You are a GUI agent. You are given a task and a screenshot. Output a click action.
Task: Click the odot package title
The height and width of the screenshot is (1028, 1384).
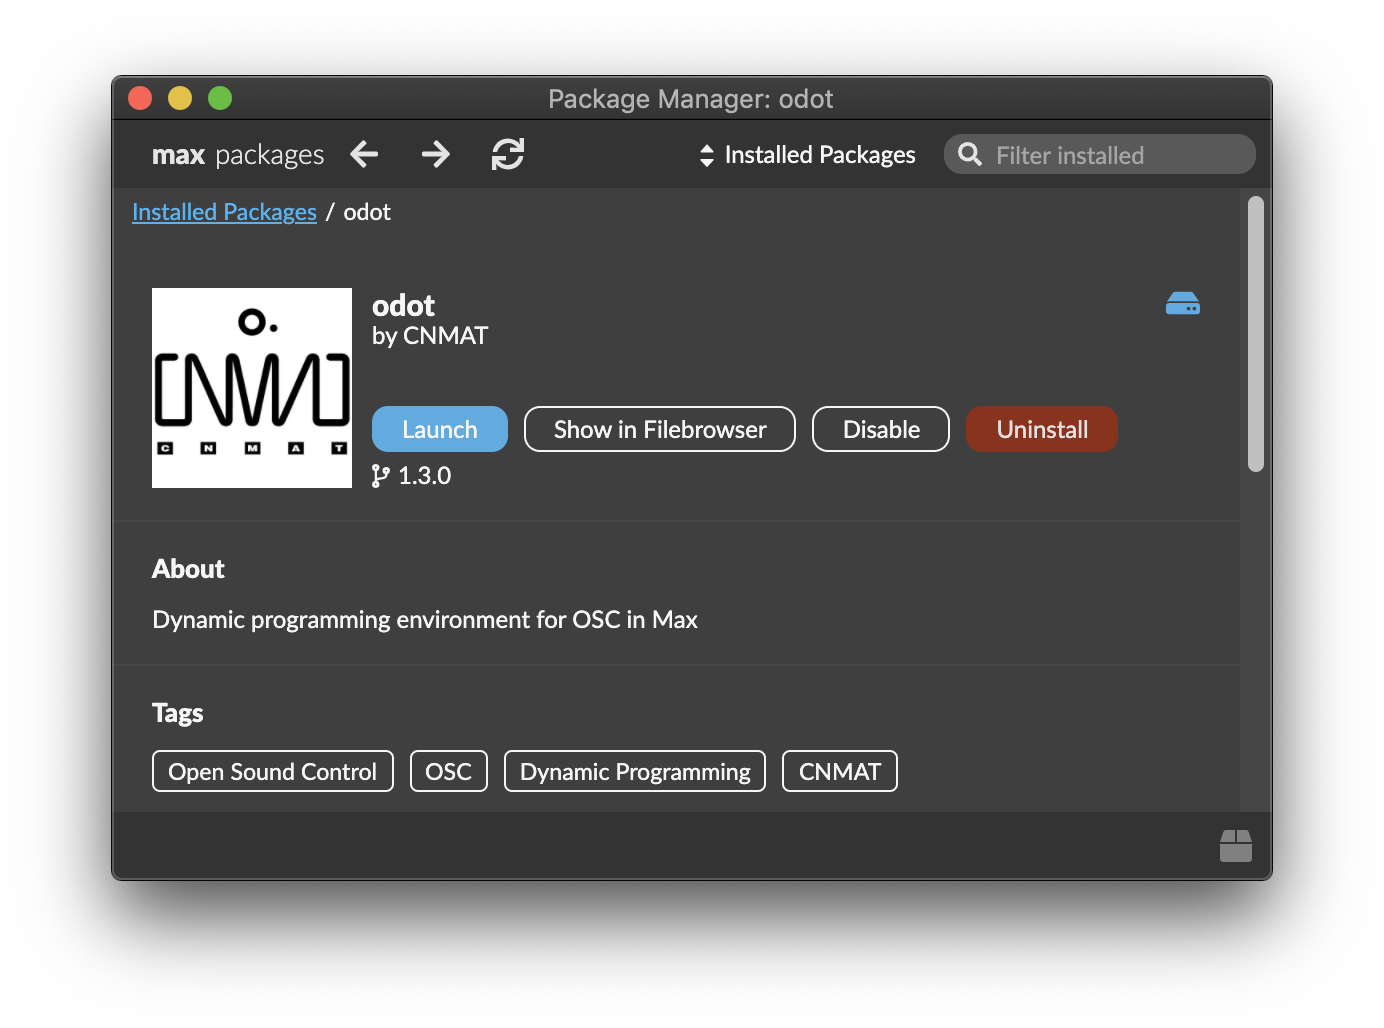tap(403, 305)
